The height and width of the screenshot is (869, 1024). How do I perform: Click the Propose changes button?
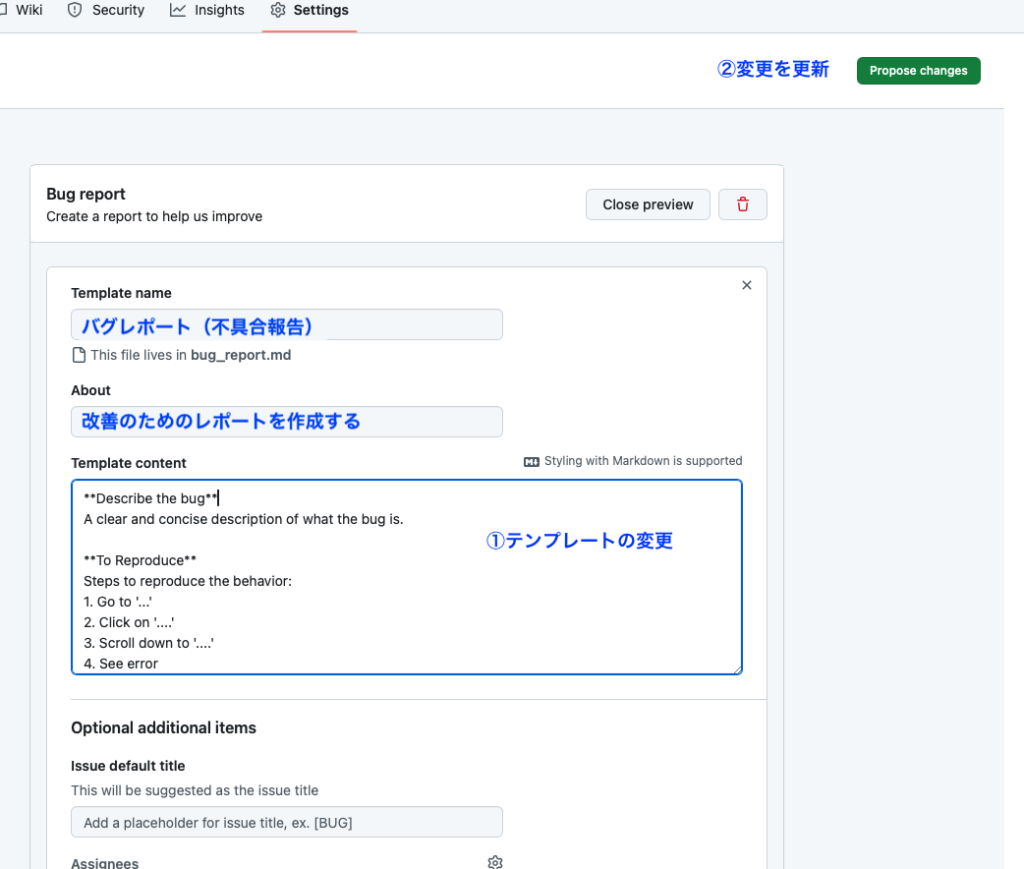coord(917,70)
